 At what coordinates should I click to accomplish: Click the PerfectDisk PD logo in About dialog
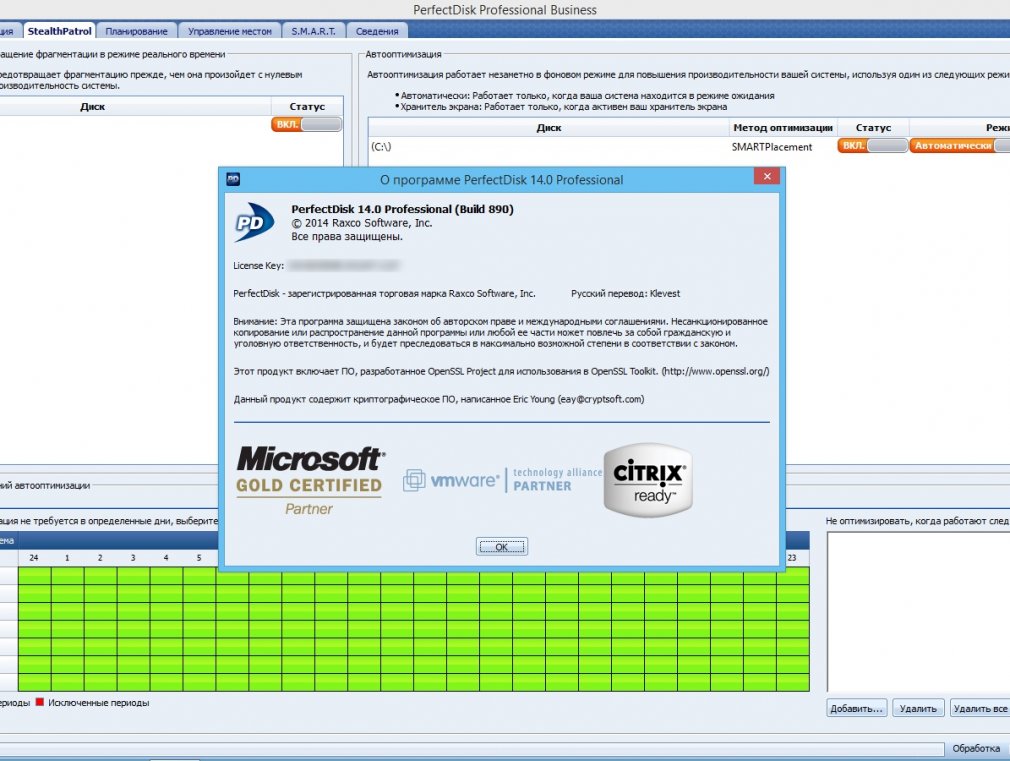point(254,222)
